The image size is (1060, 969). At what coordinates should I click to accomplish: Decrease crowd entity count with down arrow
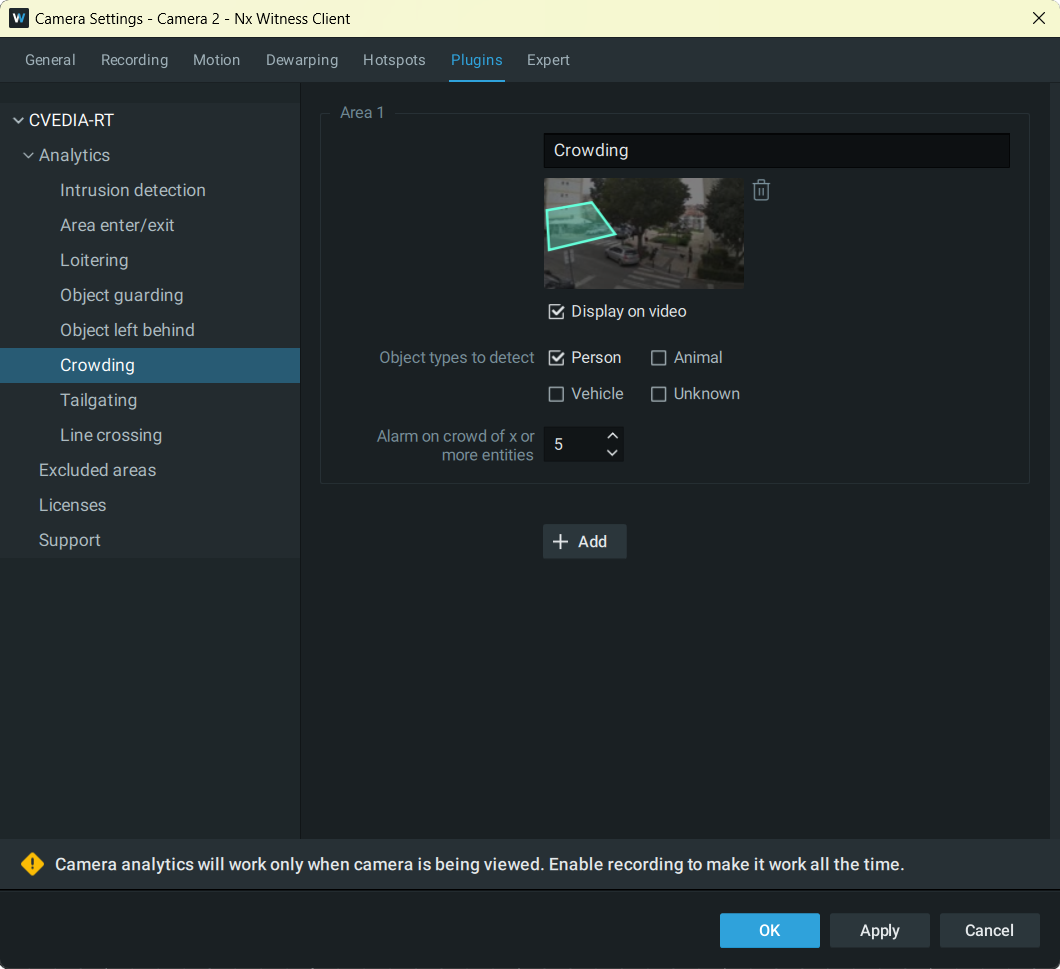click(x=612, y=453)
